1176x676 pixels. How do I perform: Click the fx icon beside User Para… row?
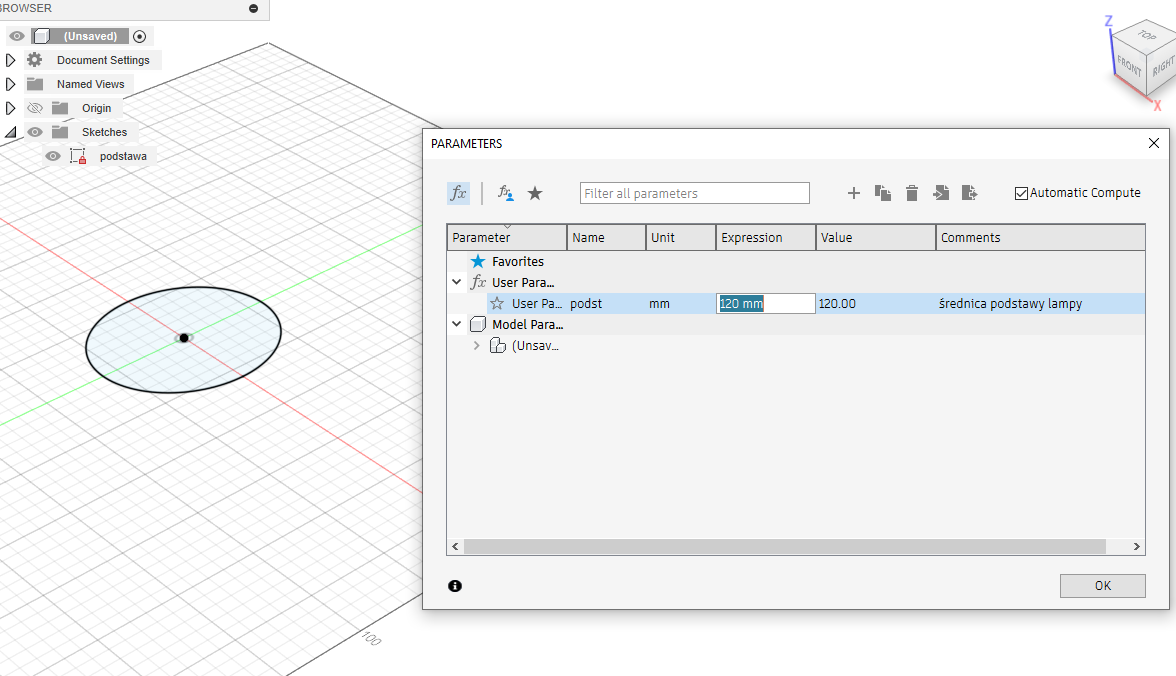[478, 282]
